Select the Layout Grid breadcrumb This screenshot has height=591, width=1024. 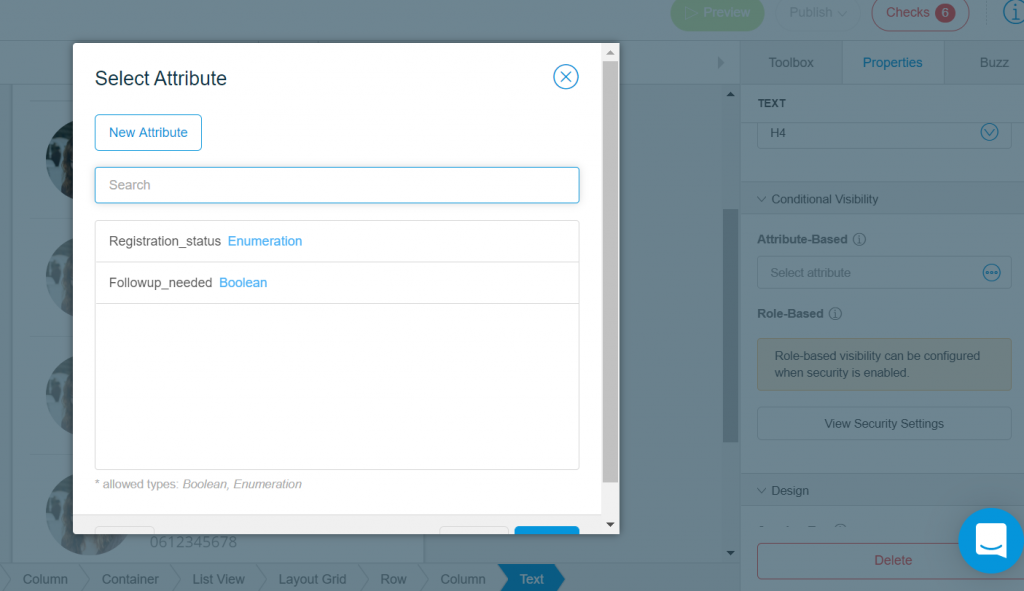312,579
